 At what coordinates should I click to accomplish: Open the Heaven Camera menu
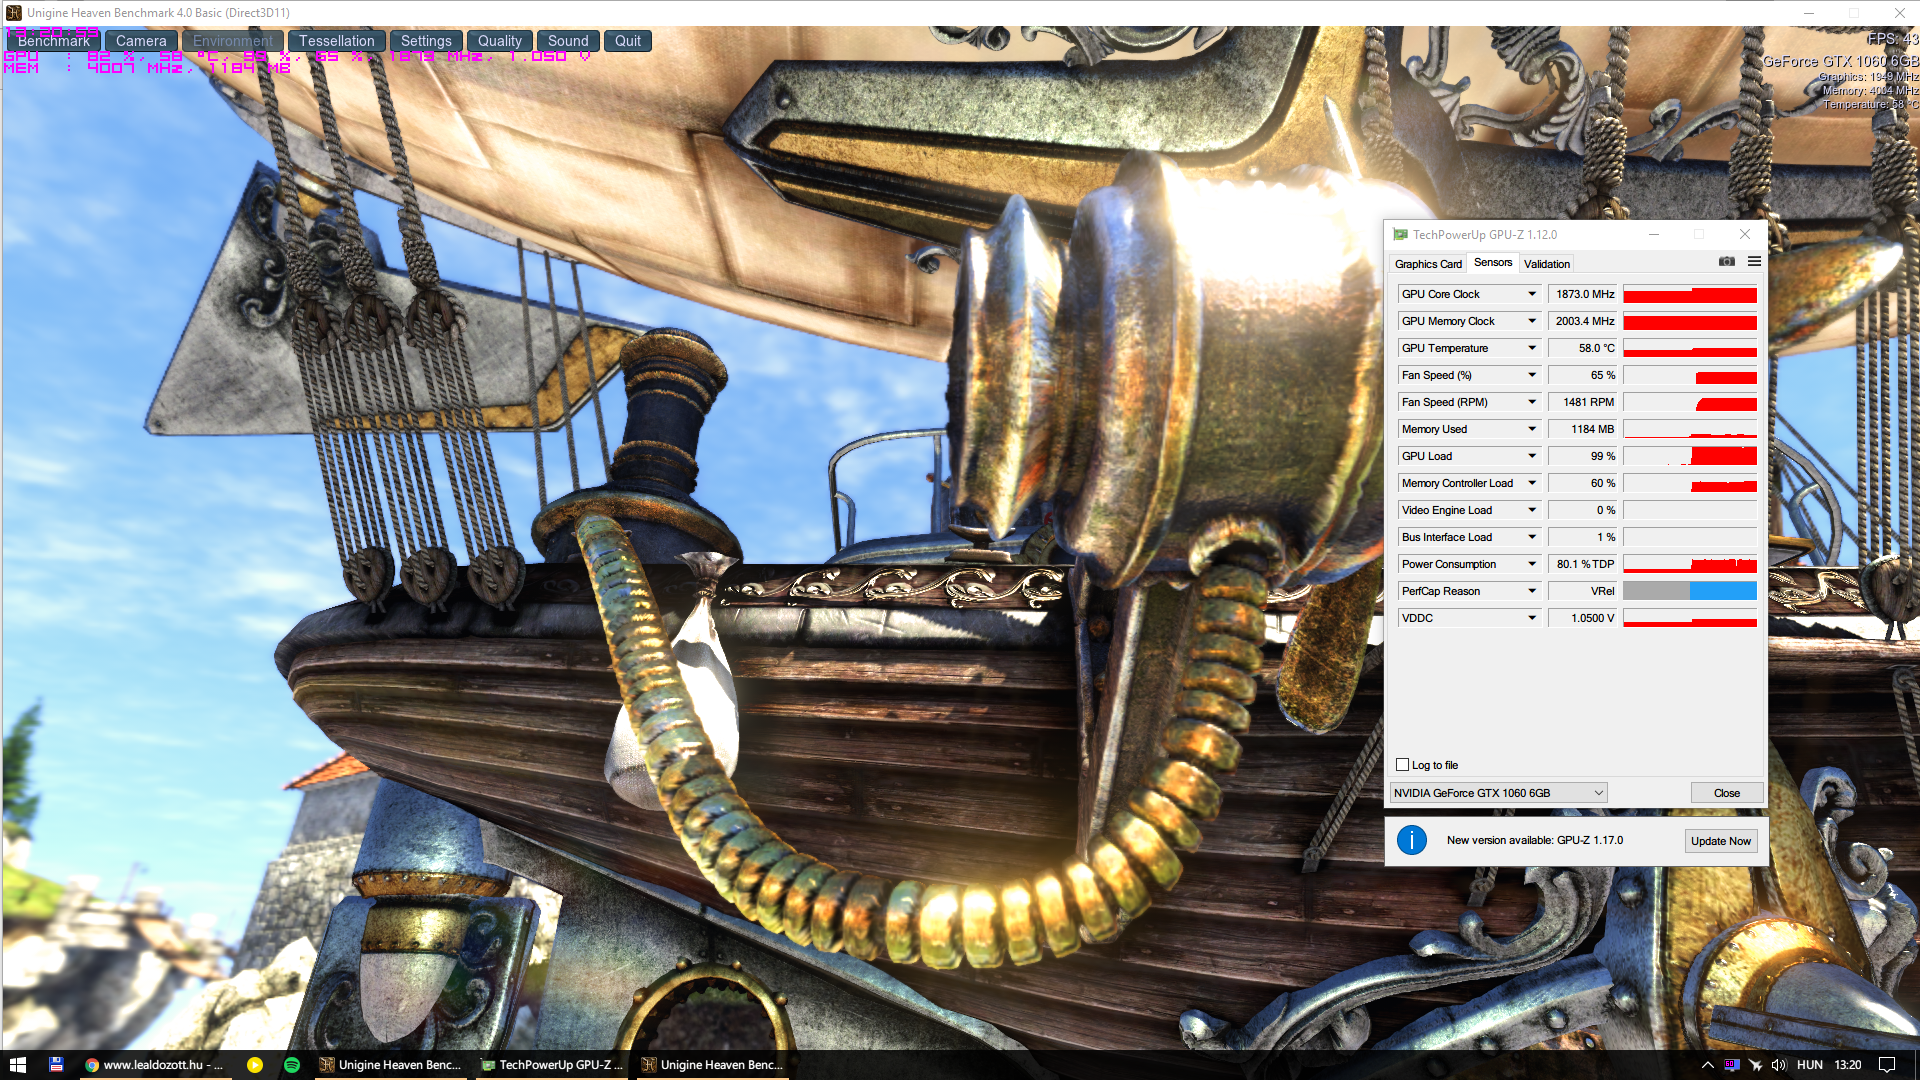coord(141,41)
